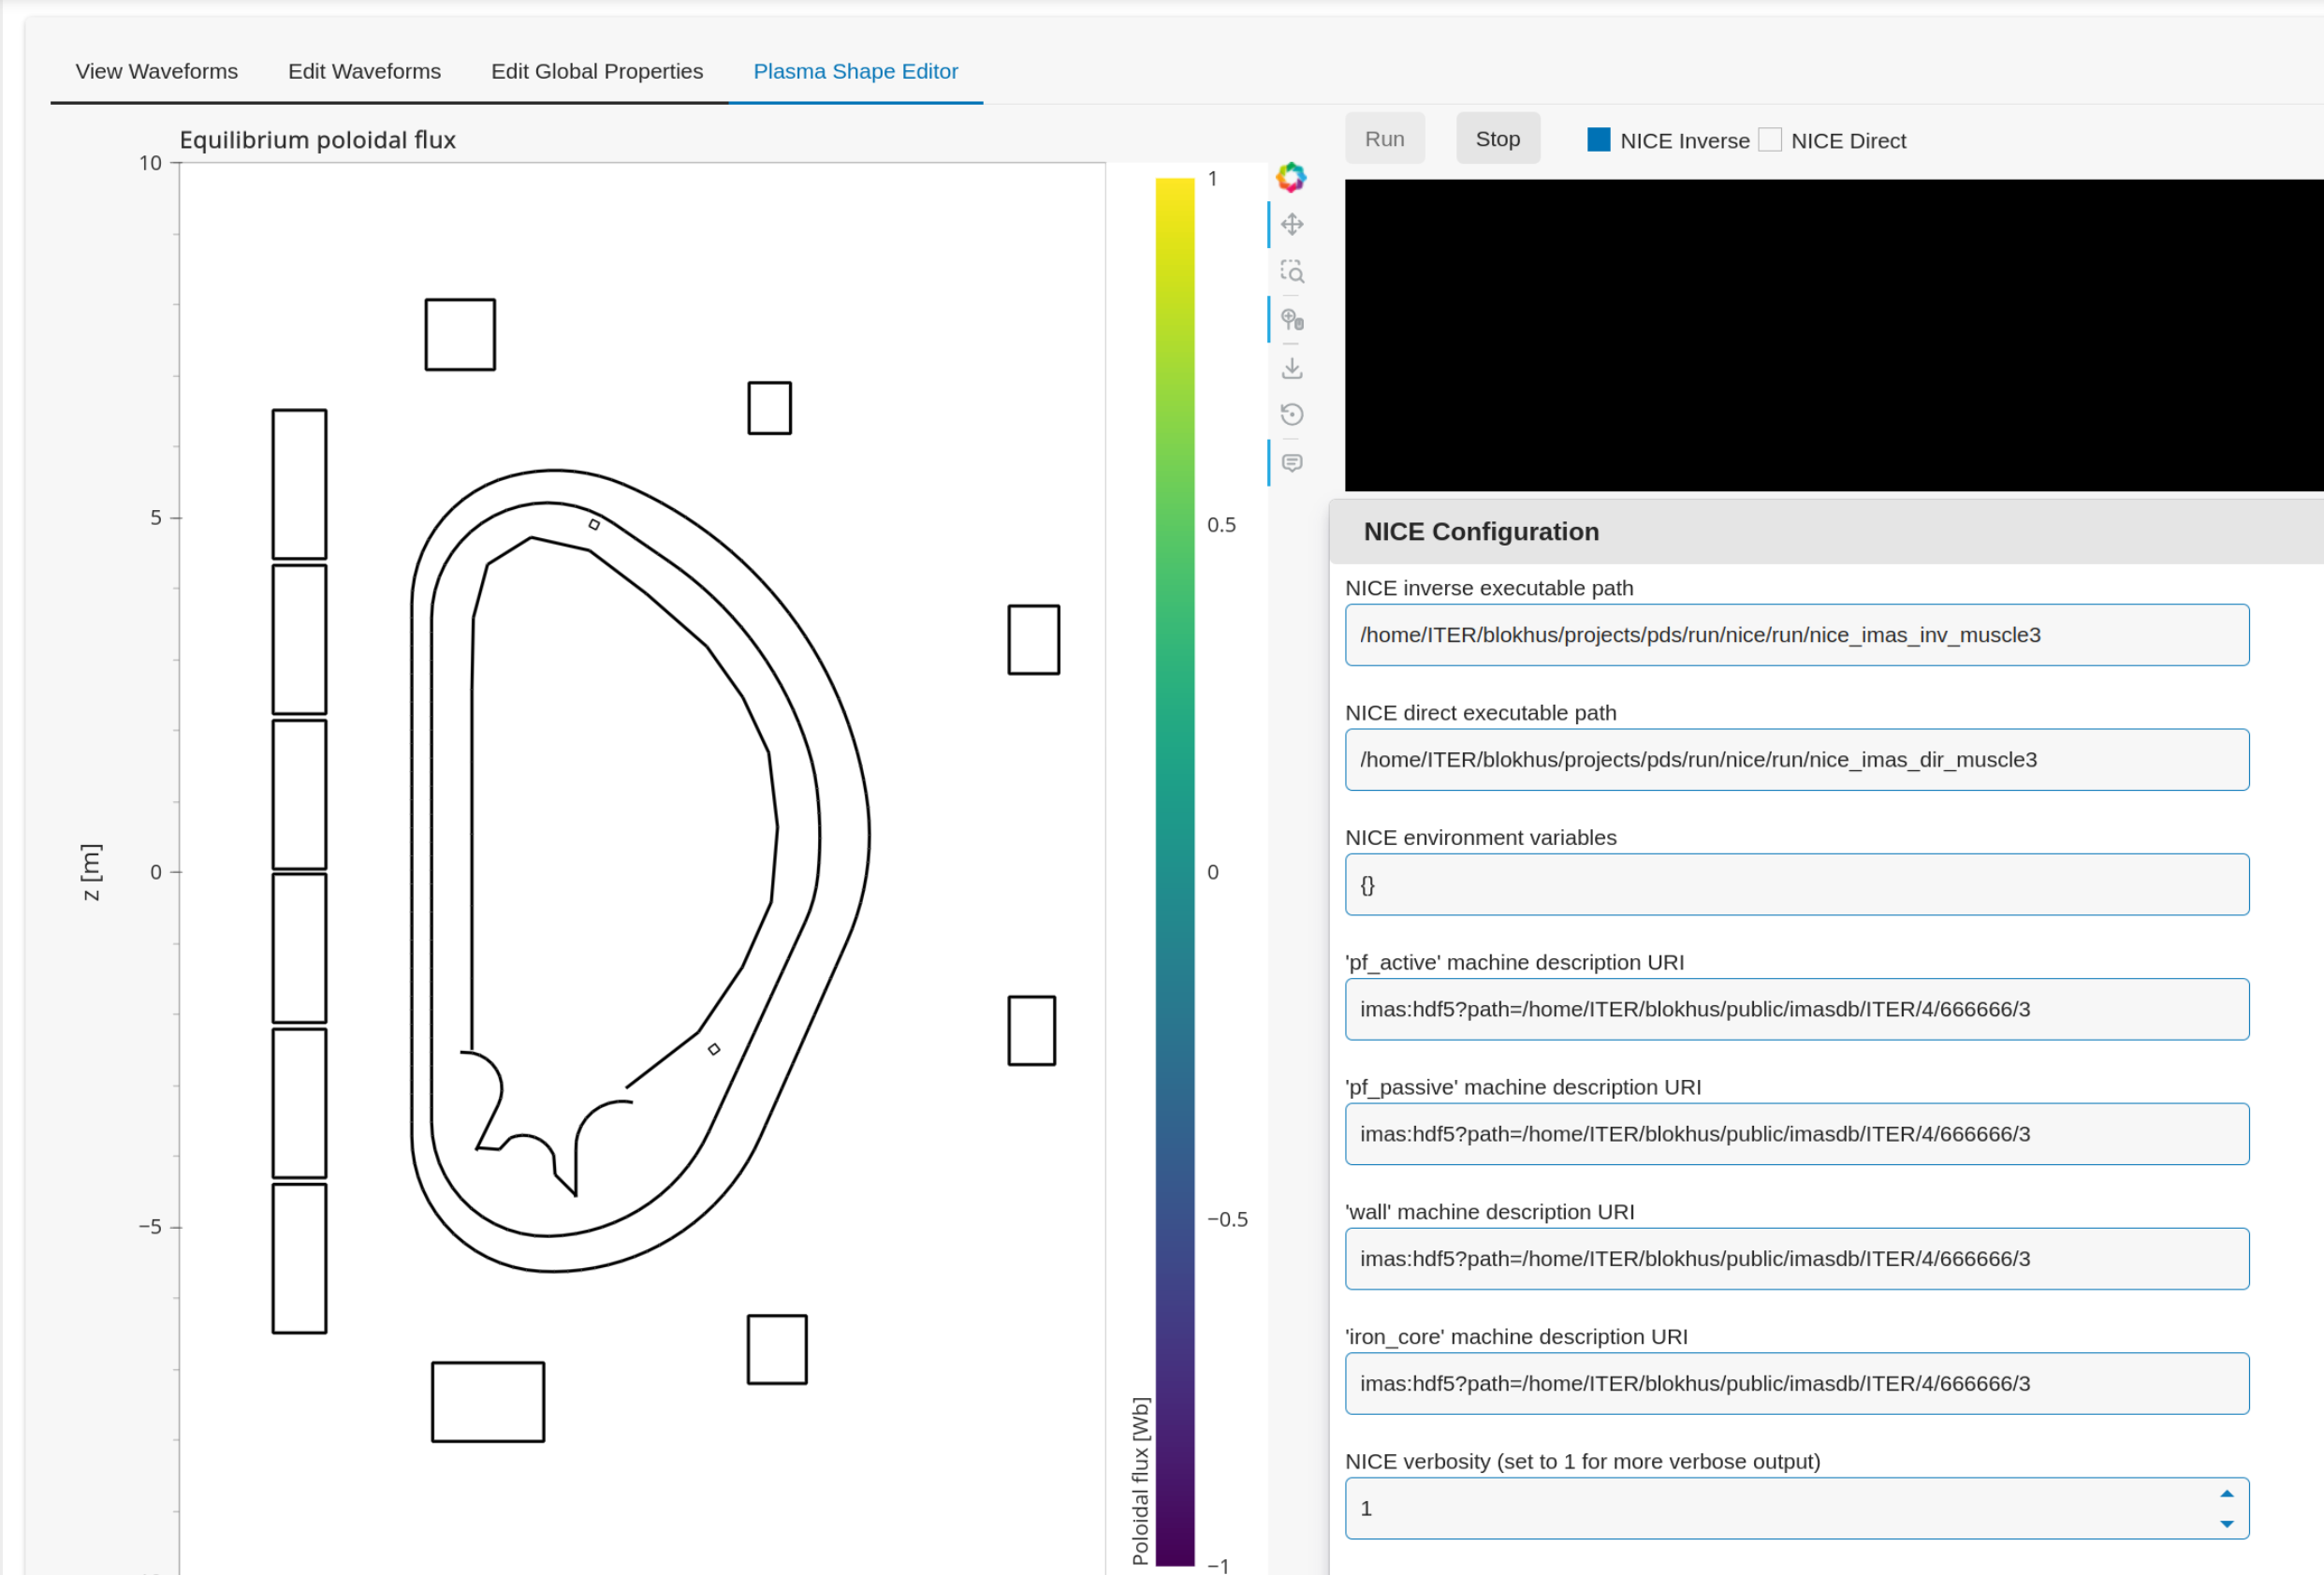Decrease NICE verbosity with down arrow
The image size is (2324, 1575).
tap(2226, 1524)
